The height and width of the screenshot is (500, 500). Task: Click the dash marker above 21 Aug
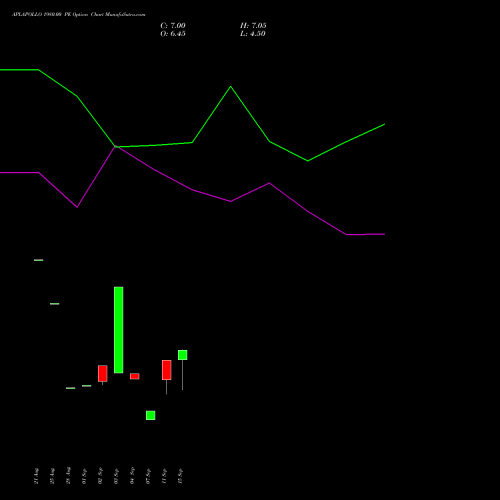[x=39, y=260]
